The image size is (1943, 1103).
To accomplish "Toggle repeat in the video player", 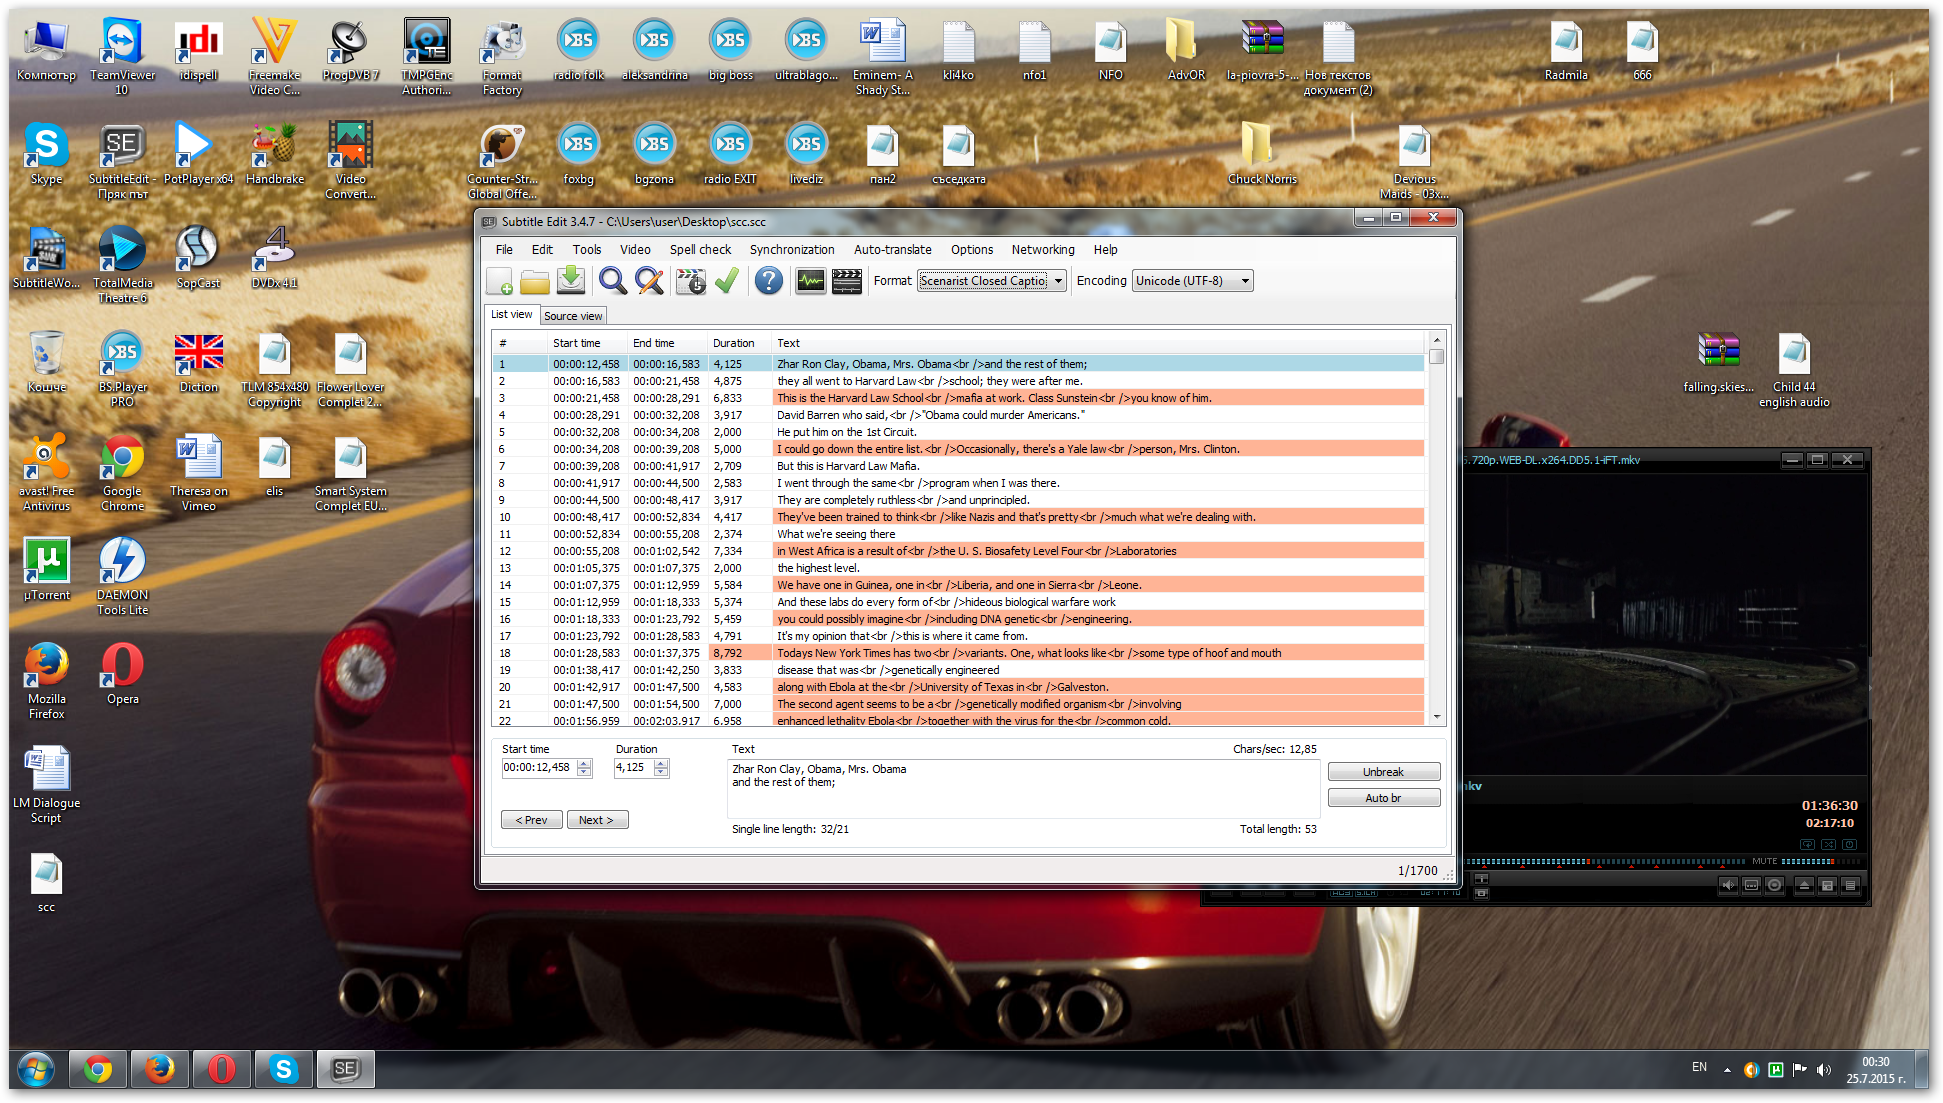I will 1807,844.
